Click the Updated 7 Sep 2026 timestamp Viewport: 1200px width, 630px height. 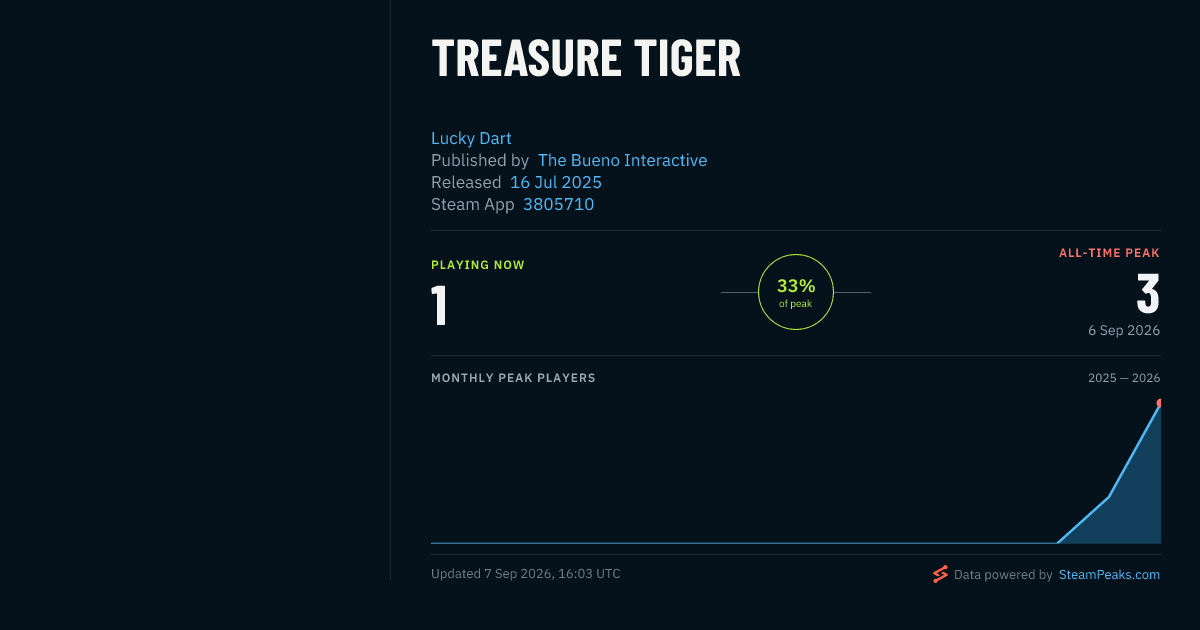(526, 574)
